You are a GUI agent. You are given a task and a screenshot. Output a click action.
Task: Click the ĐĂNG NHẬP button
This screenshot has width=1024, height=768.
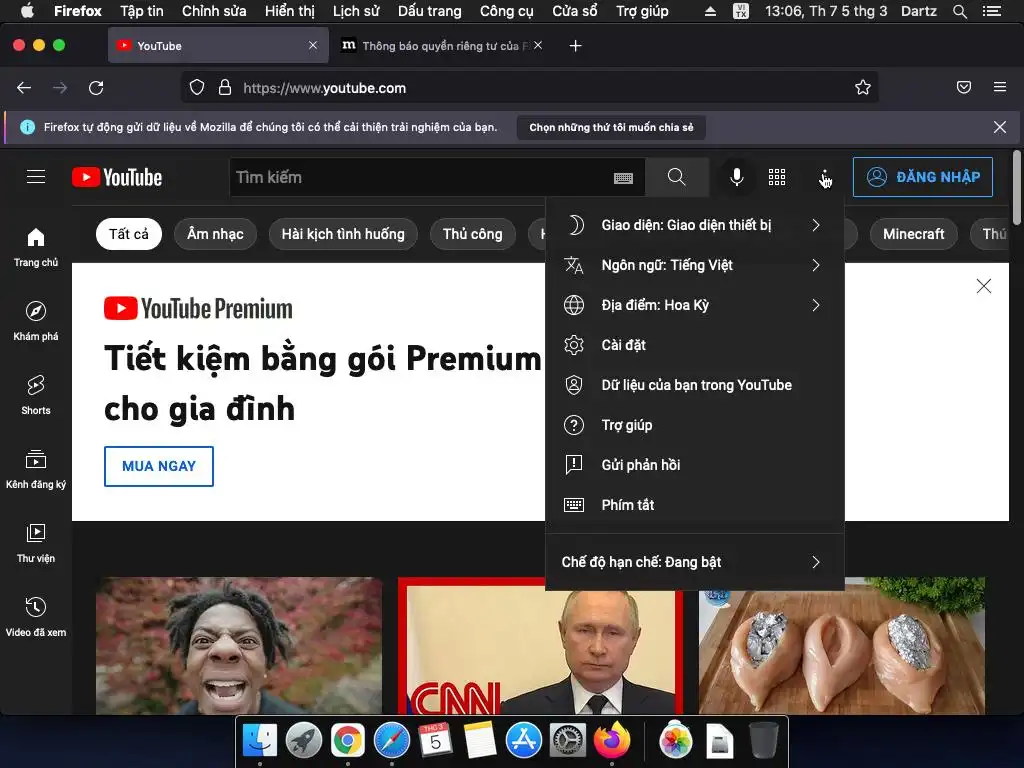point(923,177)
